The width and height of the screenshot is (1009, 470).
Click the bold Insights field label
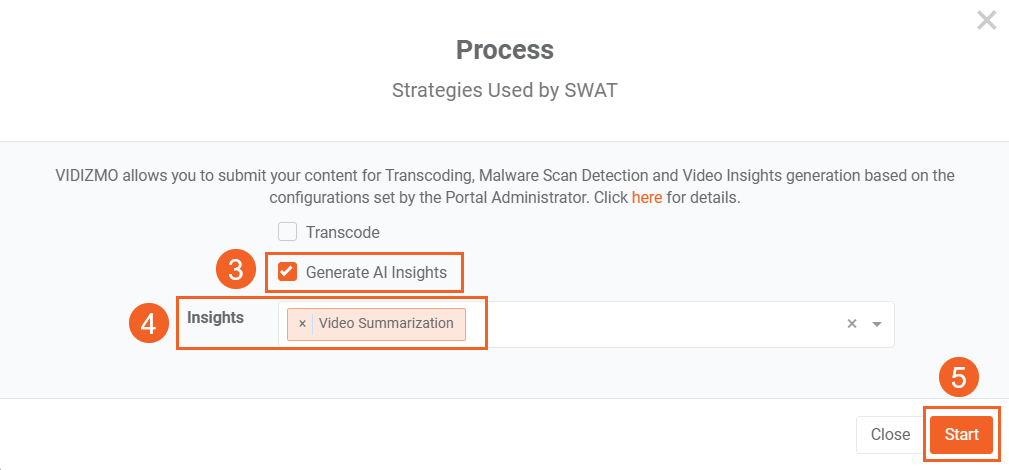click(x=216, y=317)
